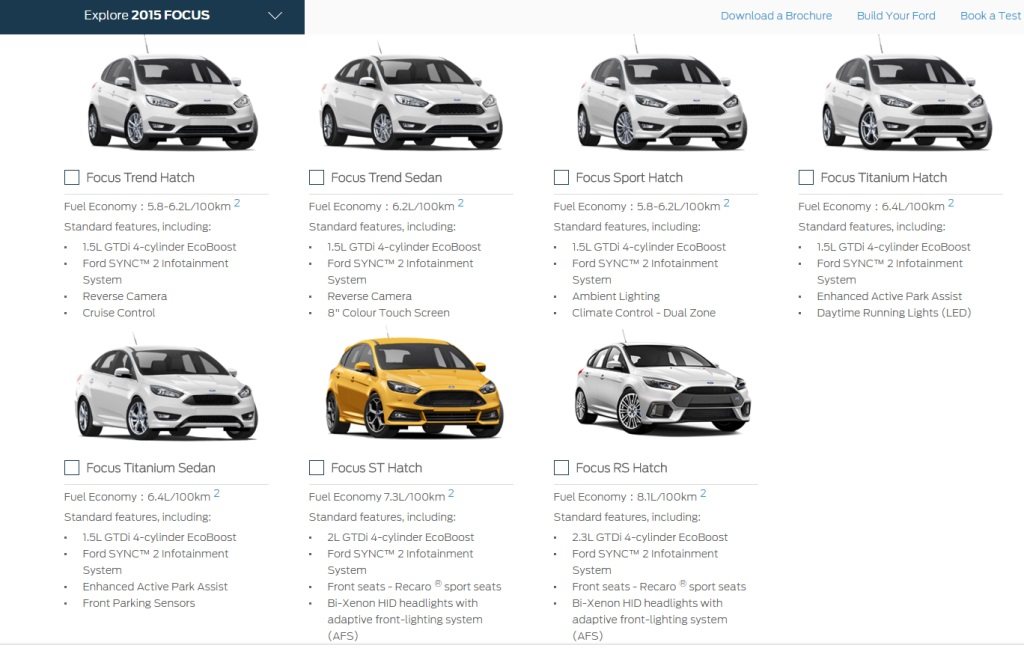Expand the Explore 2015 Focus dropdown
The height and width of the screenshot is (651, 1024).
point(152,16)
